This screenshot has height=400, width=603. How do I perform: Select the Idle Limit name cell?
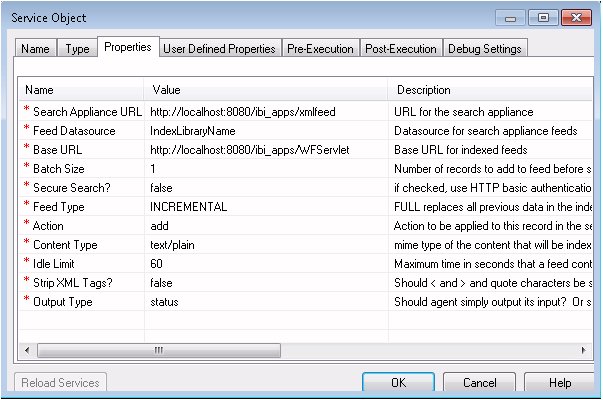82,263
